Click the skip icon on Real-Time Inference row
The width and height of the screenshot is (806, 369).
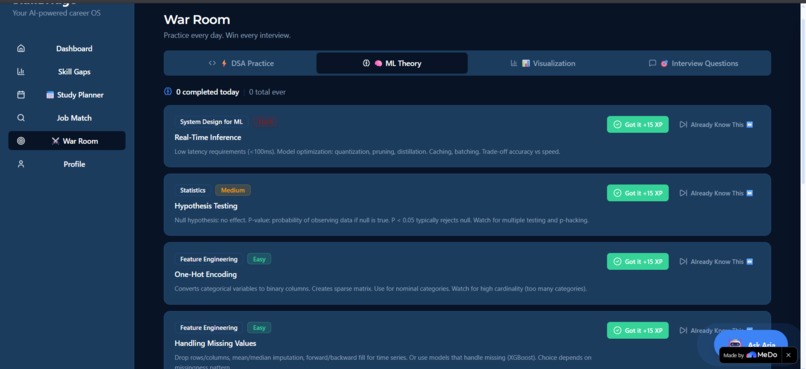[683, 124]
